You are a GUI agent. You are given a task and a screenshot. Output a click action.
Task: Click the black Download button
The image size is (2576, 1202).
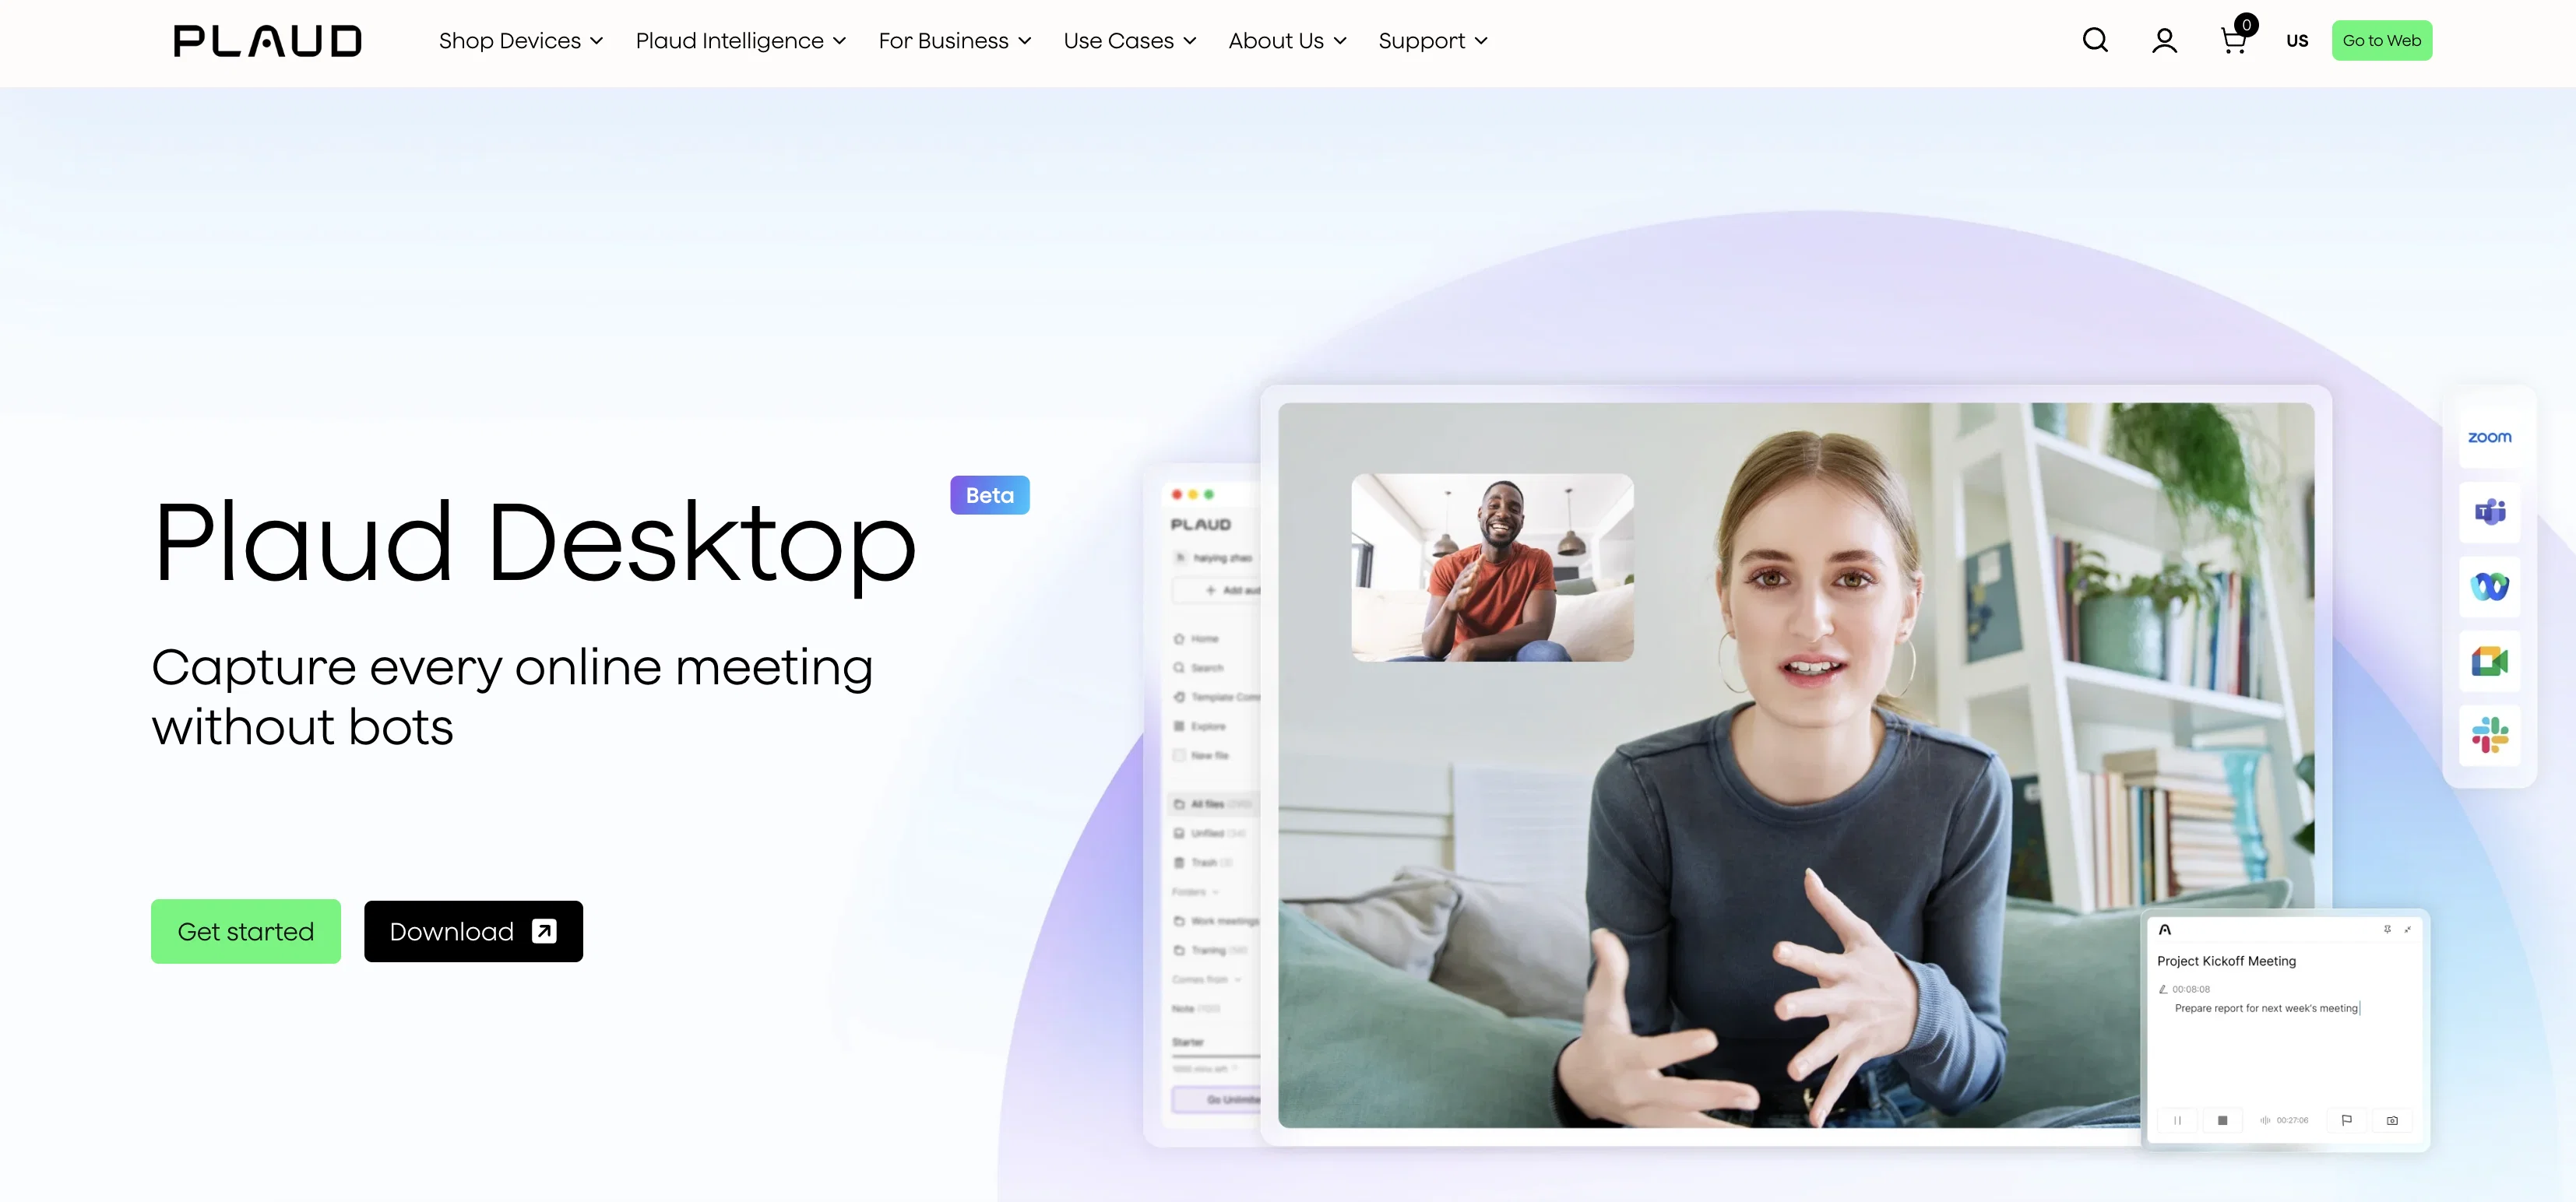click(x=473, y=931)
